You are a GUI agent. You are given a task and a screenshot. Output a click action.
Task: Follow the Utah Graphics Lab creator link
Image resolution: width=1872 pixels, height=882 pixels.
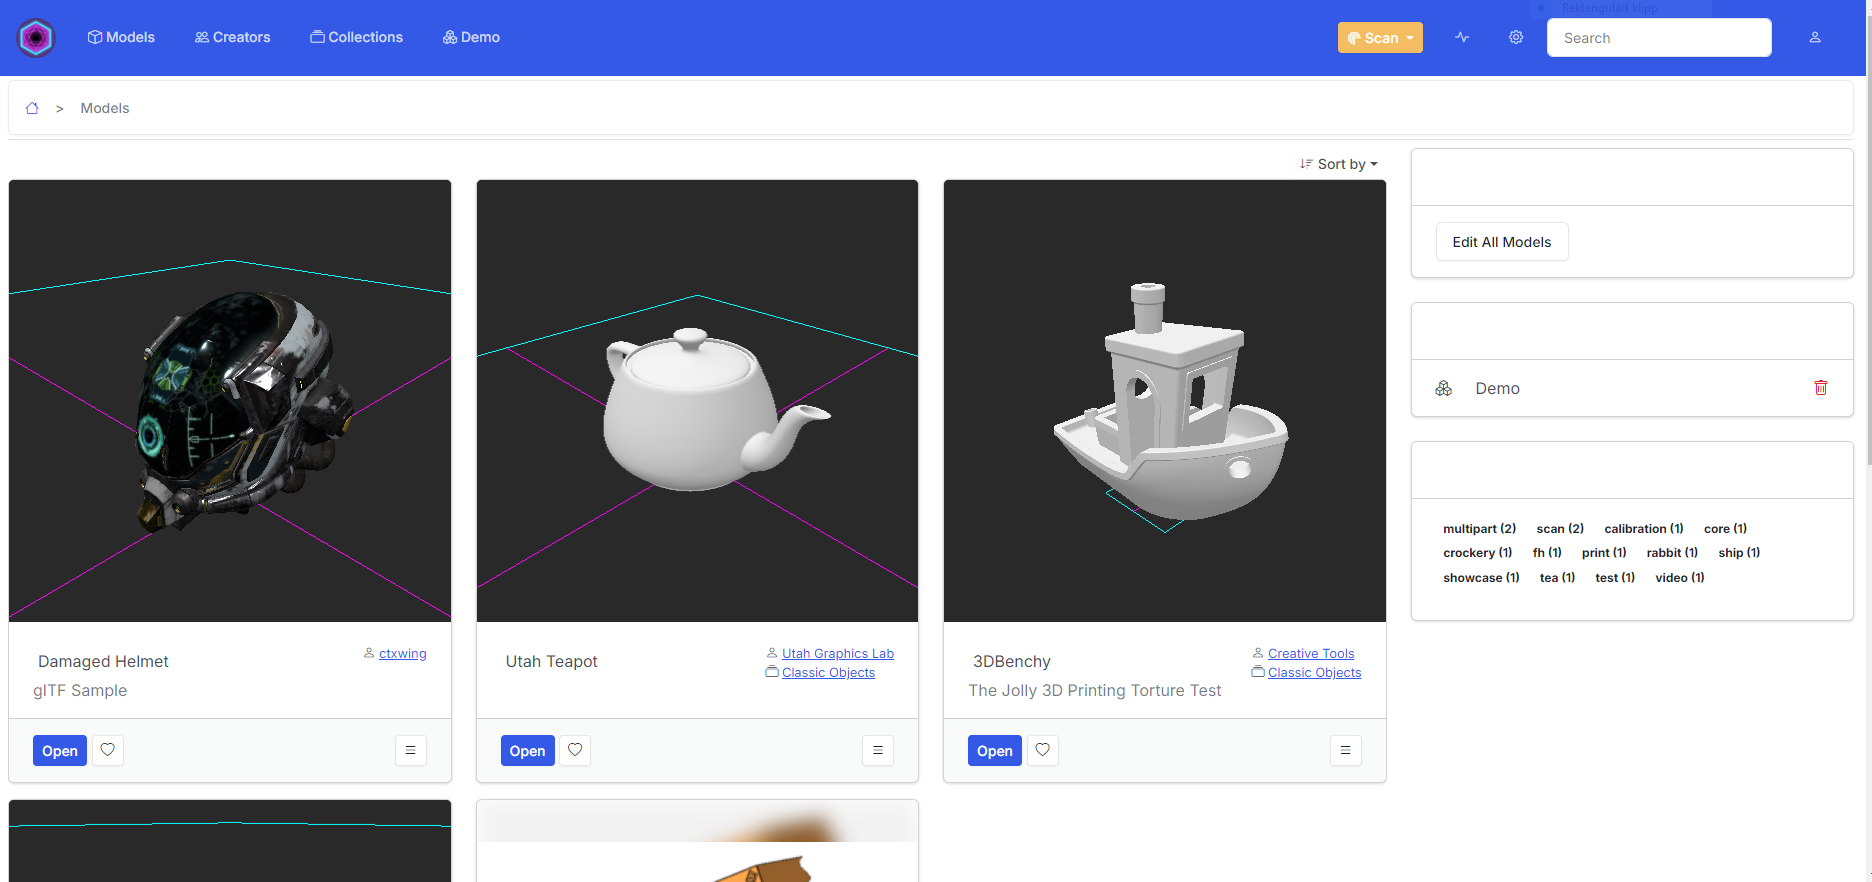[x=837, y=654]
